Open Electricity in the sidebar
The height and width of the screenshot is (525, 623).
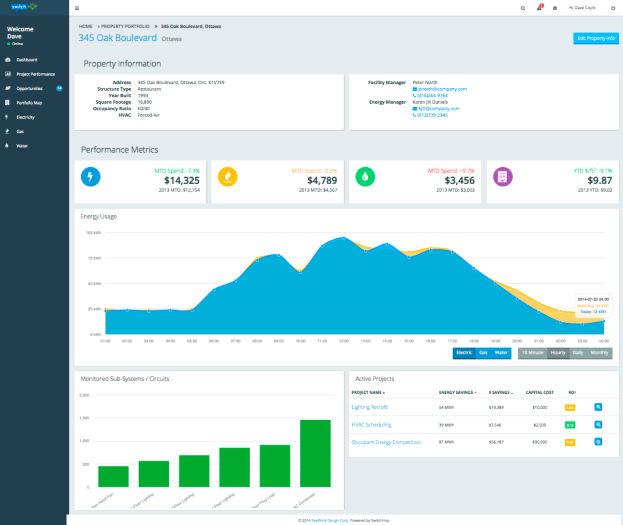[25, 117]
